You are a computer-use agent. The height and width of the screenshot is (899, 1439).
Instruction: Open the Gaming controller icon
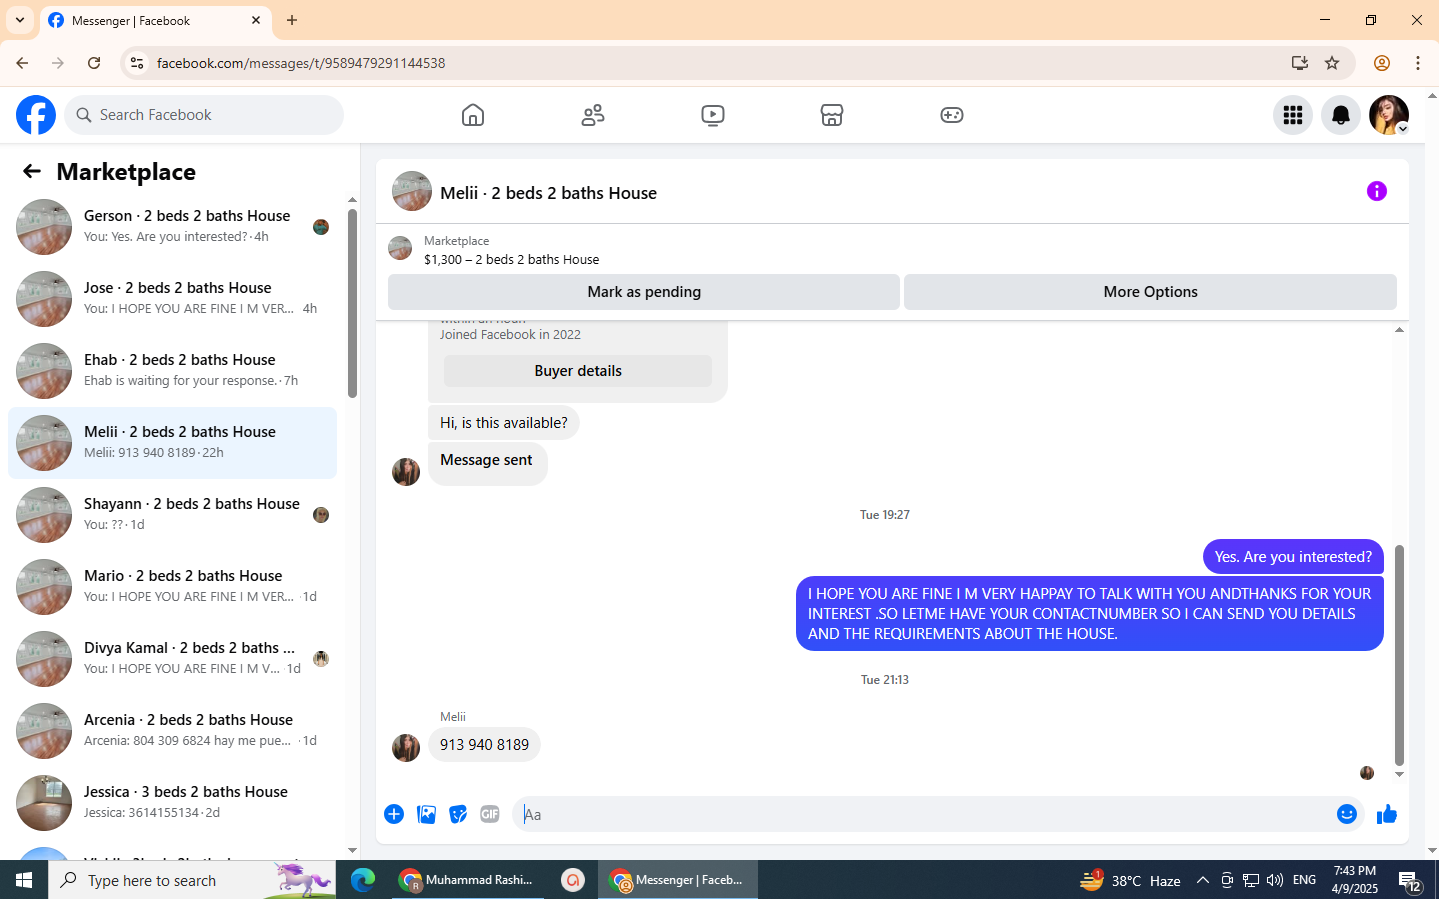pyautogui.click(x=952, y=115)
